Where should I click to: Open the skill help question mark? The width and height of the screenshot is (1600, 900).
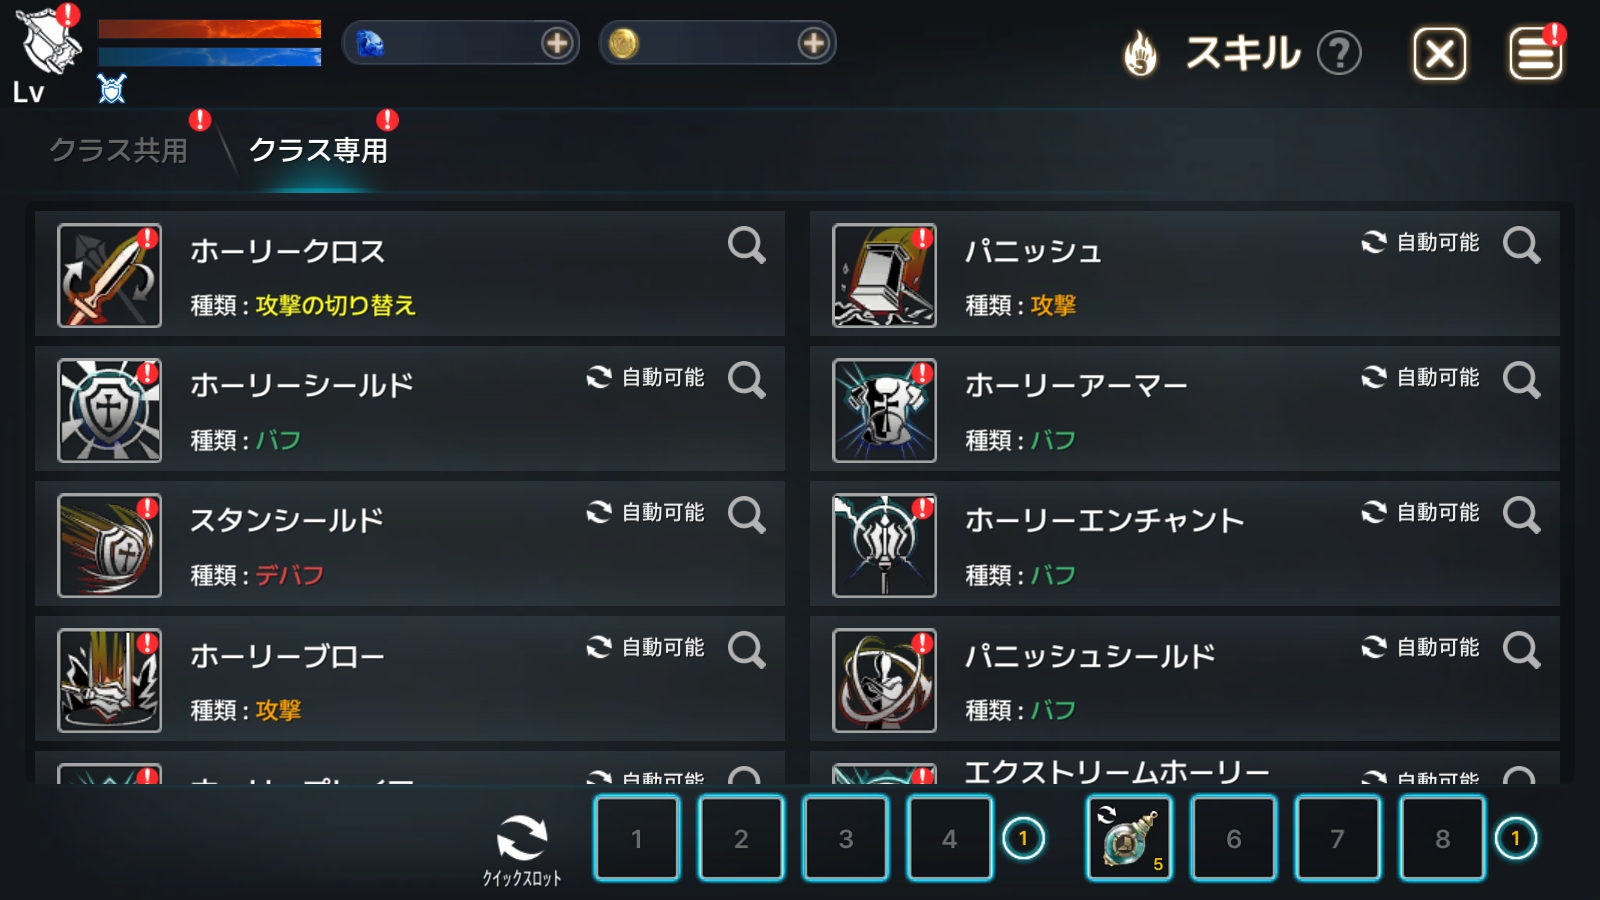pyautogui.click(x=1339, y=53)
